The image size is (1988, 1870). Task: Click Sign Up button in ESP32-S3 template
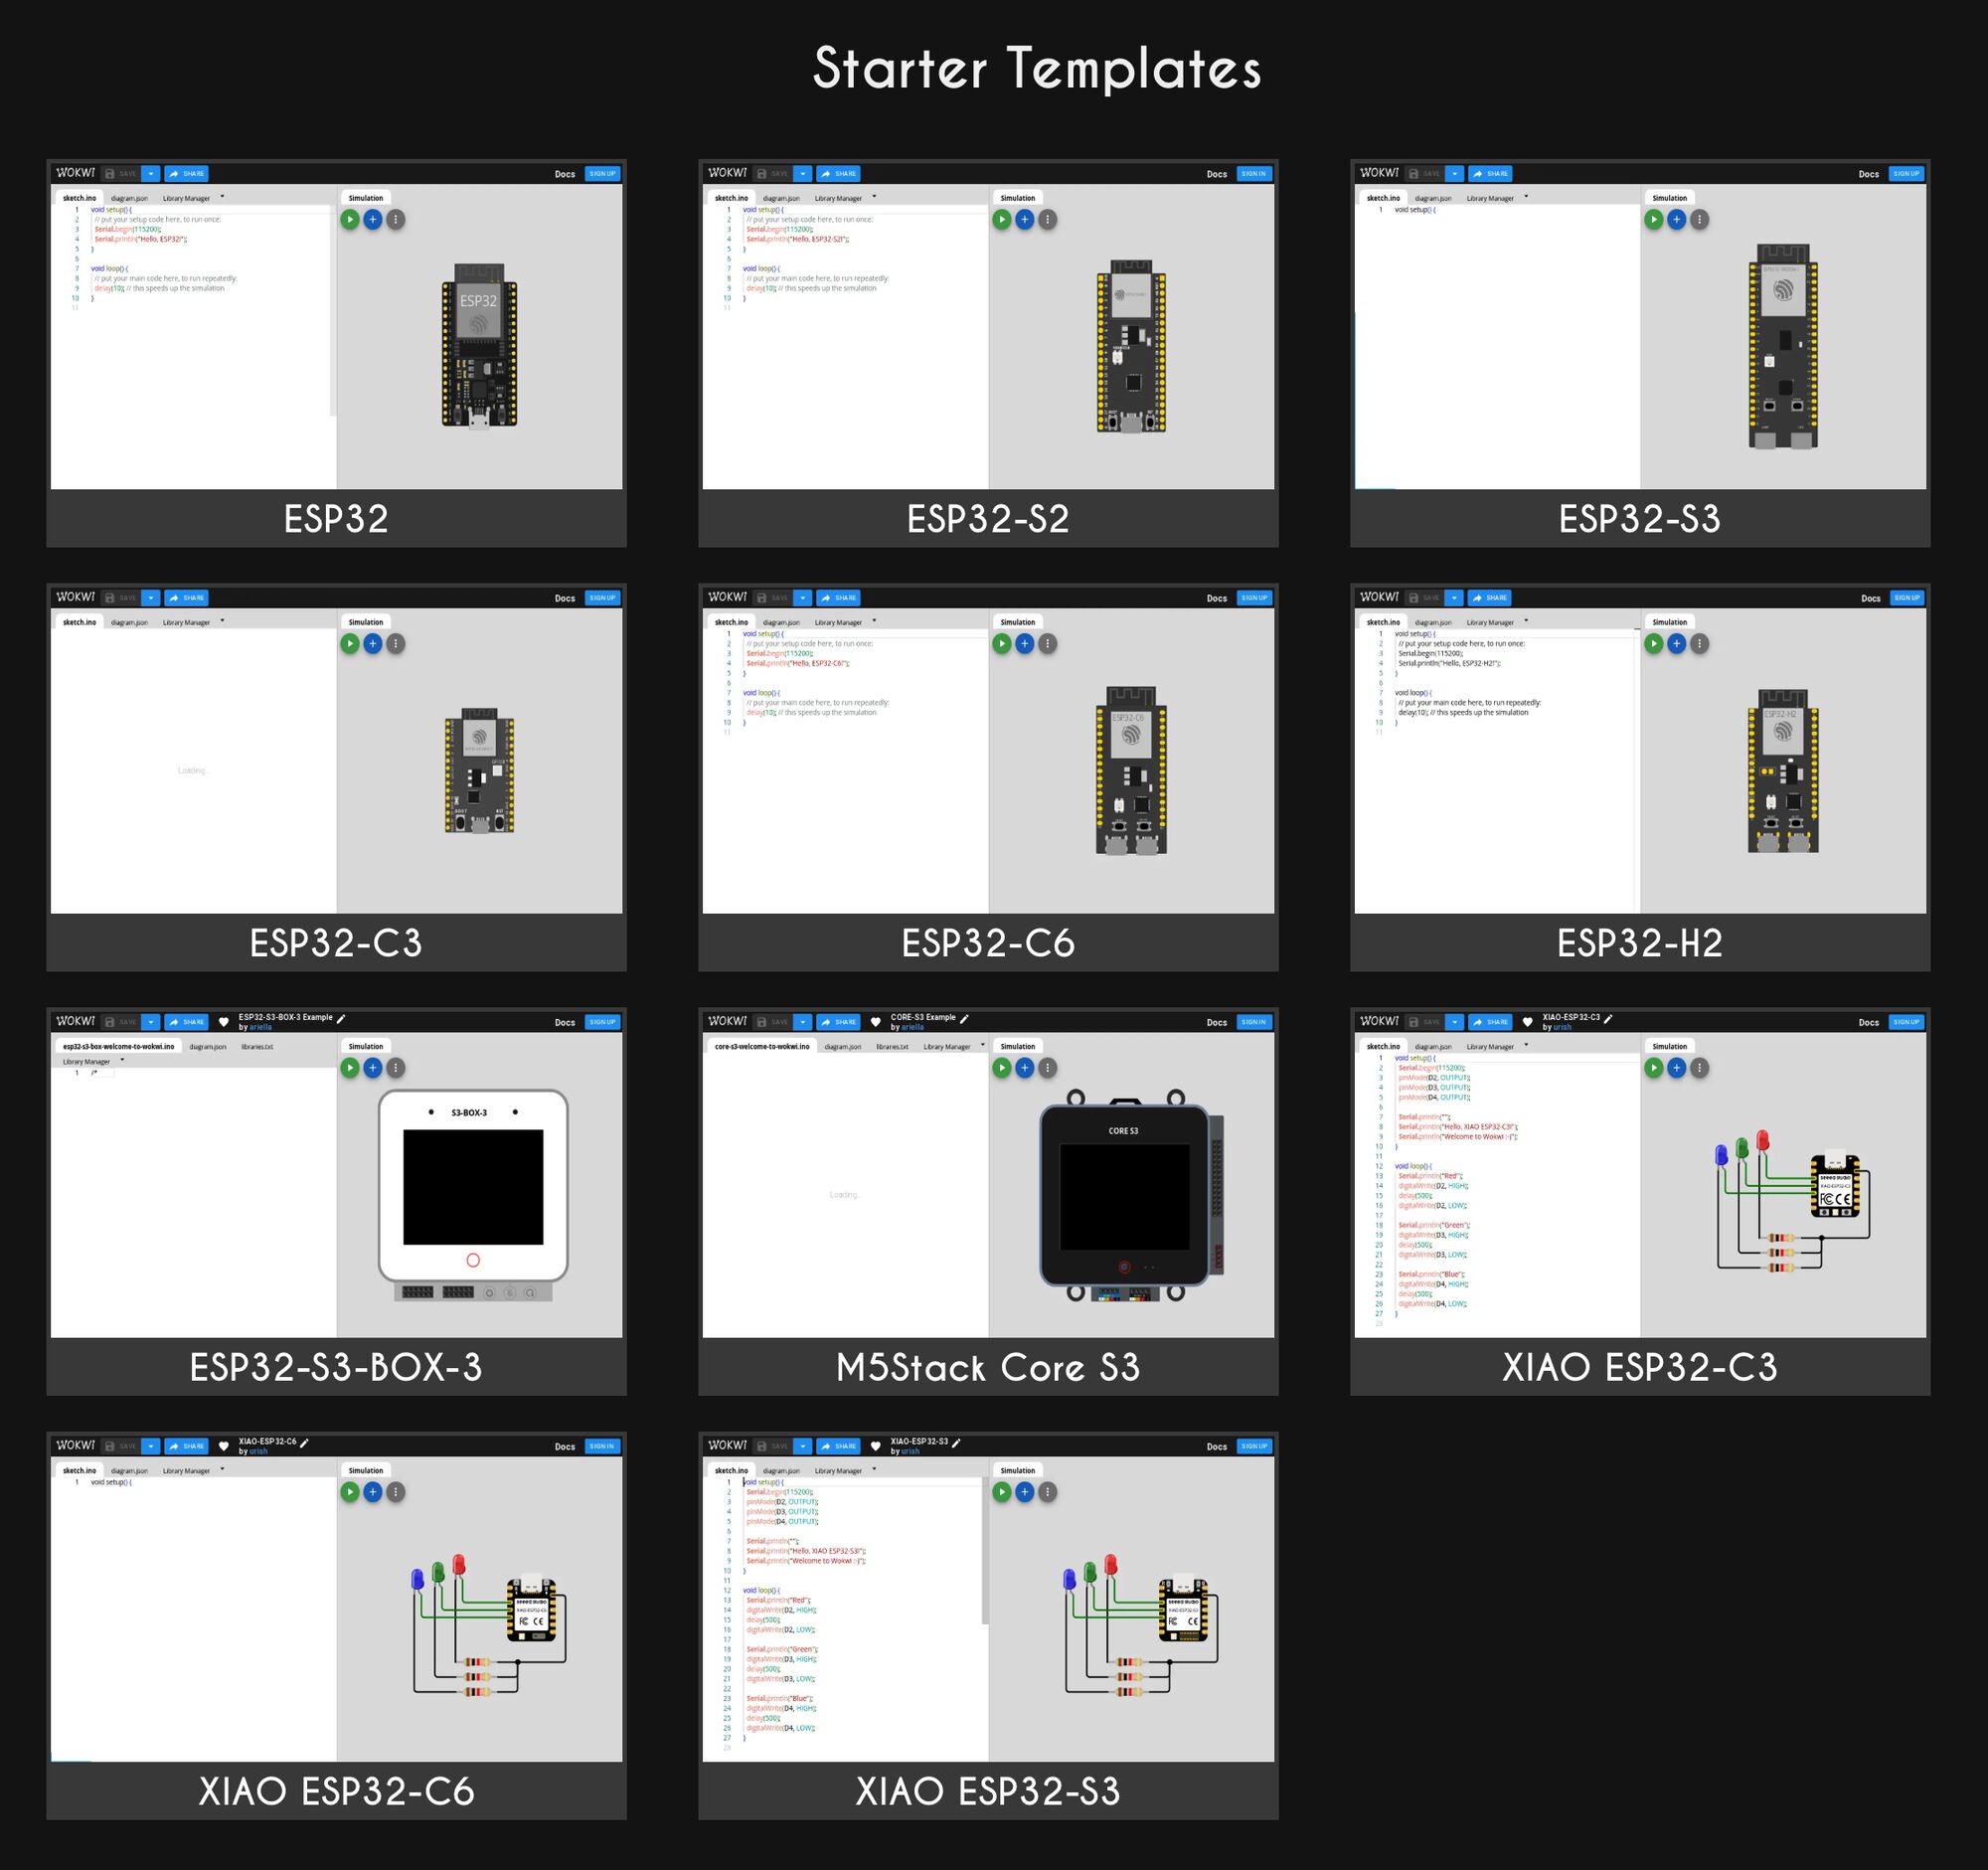(x=1906, y=173)
